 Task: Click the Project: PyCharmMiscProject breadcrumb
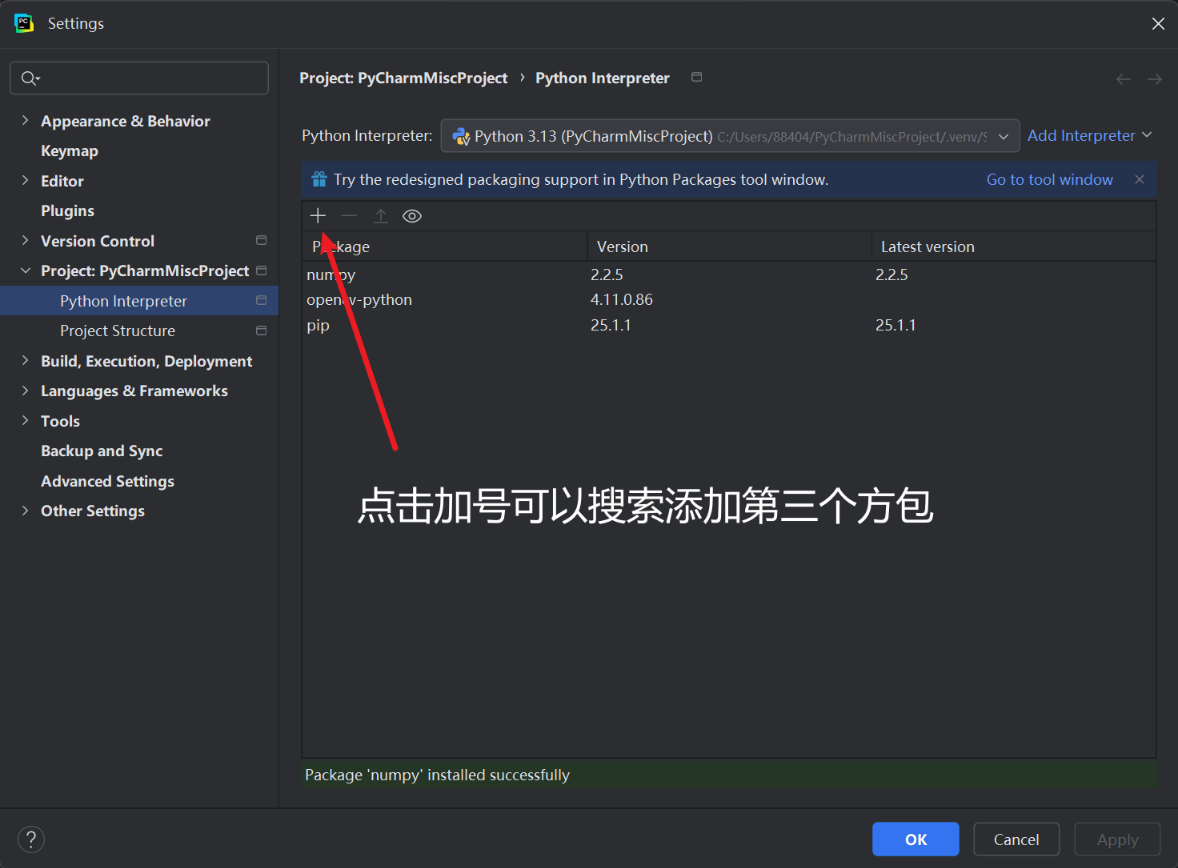click(x=403, y=78)
